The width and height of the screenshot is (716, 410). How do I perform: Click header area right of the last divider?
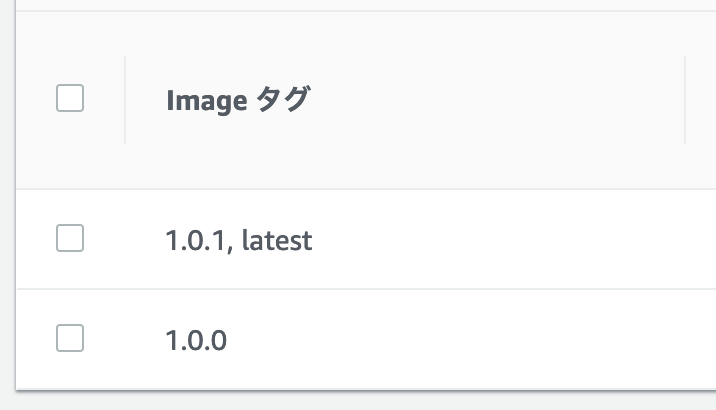(702, 100)
